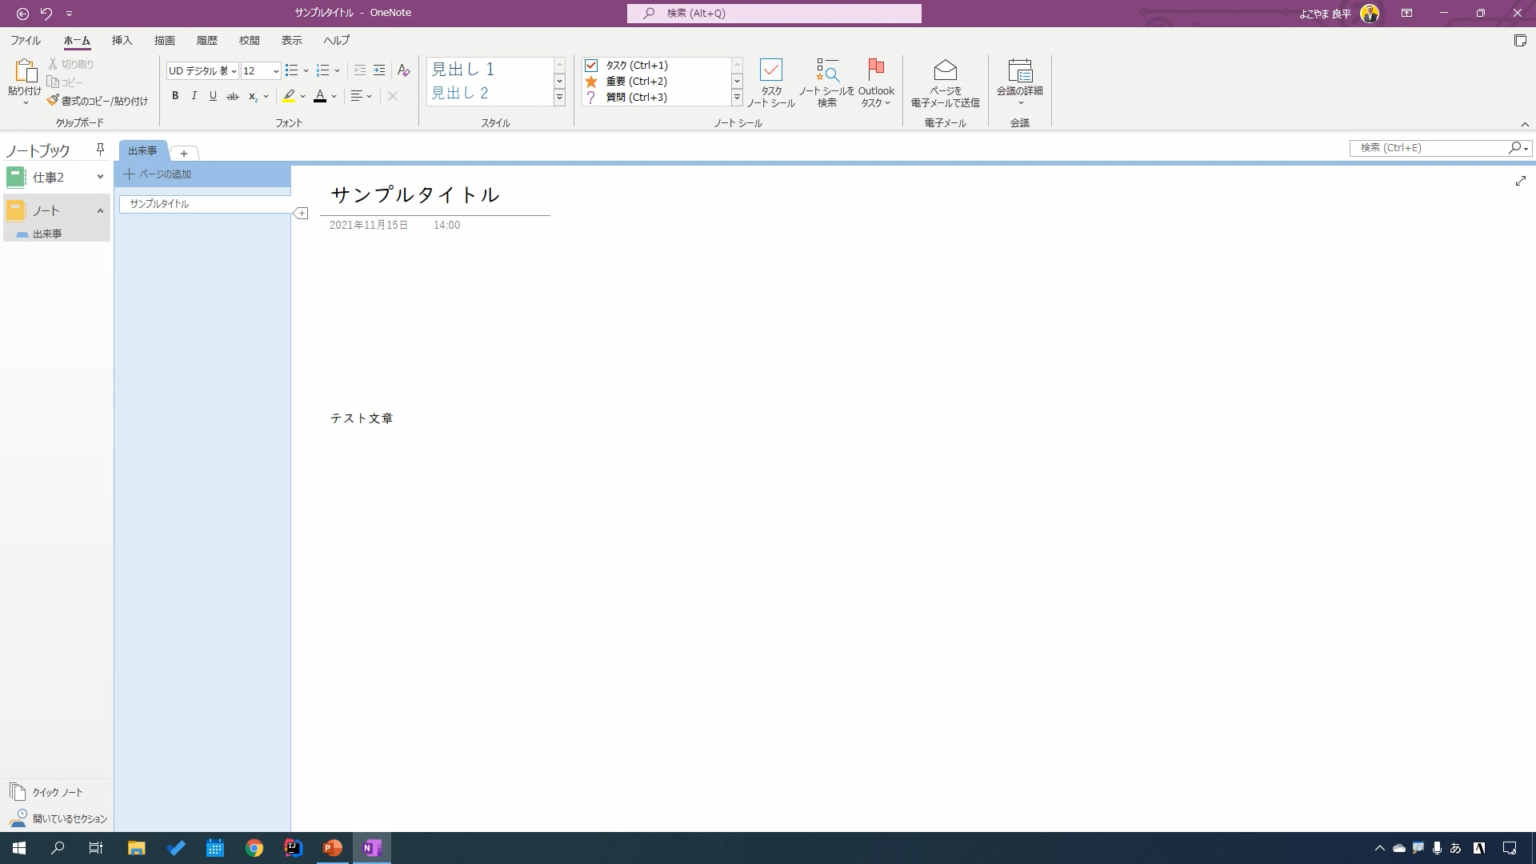Open the 描画 ribbon tab
This screenshot has width=1536, height=864.
(x=164, y=40)
